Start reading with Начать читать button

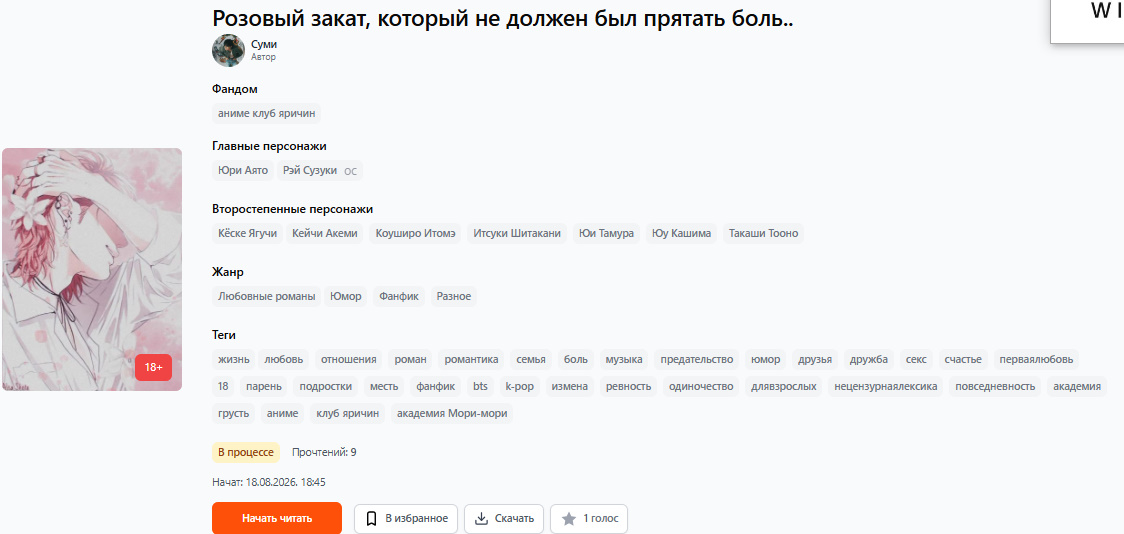pyautogui.click(x=277, y=518)
